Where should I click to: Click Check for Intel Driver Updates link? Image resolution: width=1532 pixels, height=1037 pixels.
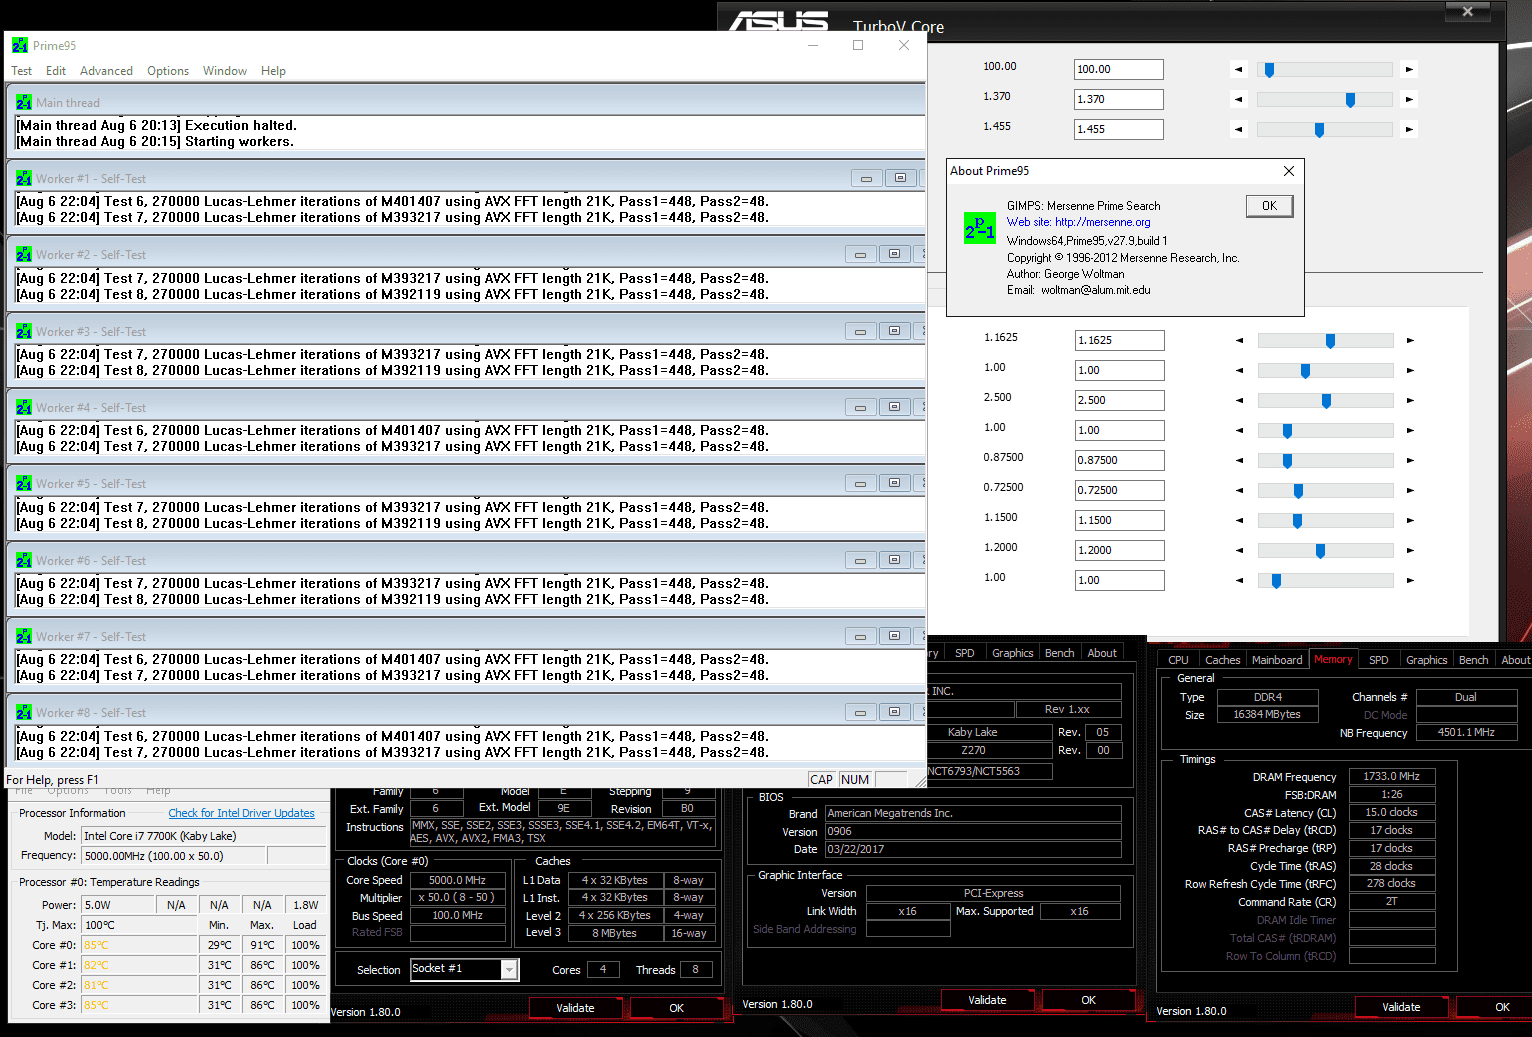(241, 813)
